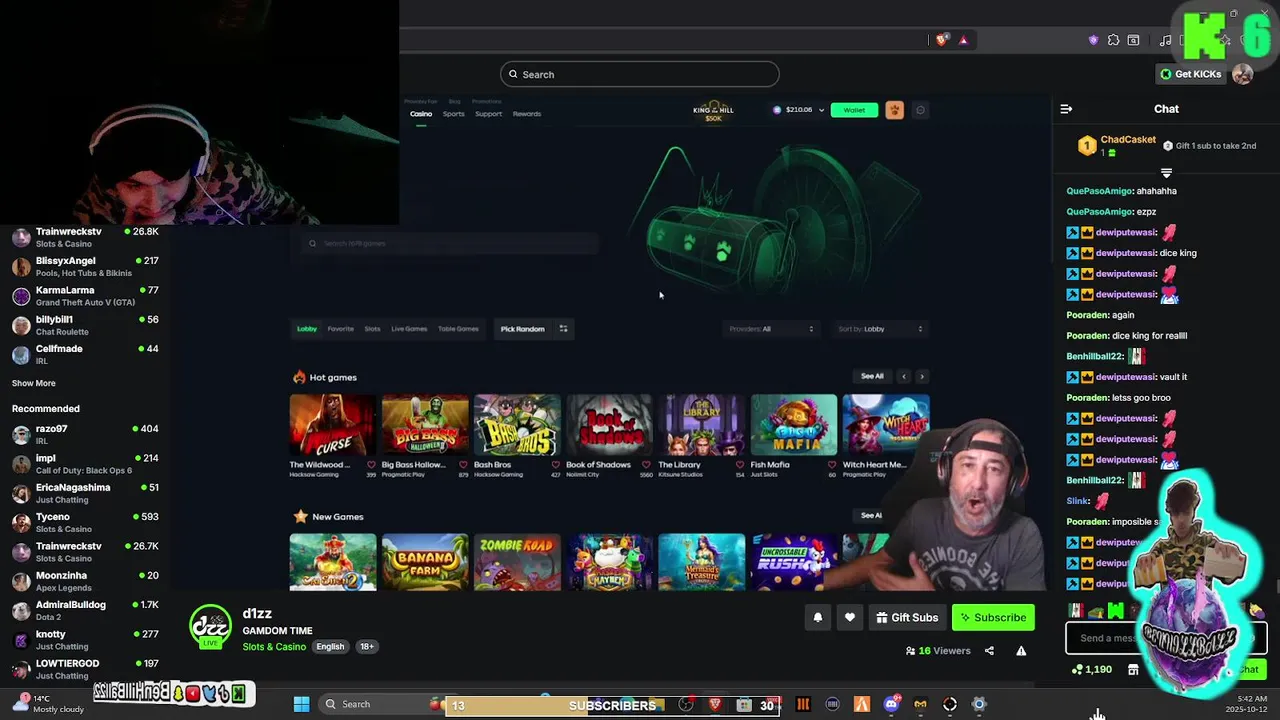Open the Providers: All dropdown
The width and height of the screenshot is (1280, 720).
771,329
